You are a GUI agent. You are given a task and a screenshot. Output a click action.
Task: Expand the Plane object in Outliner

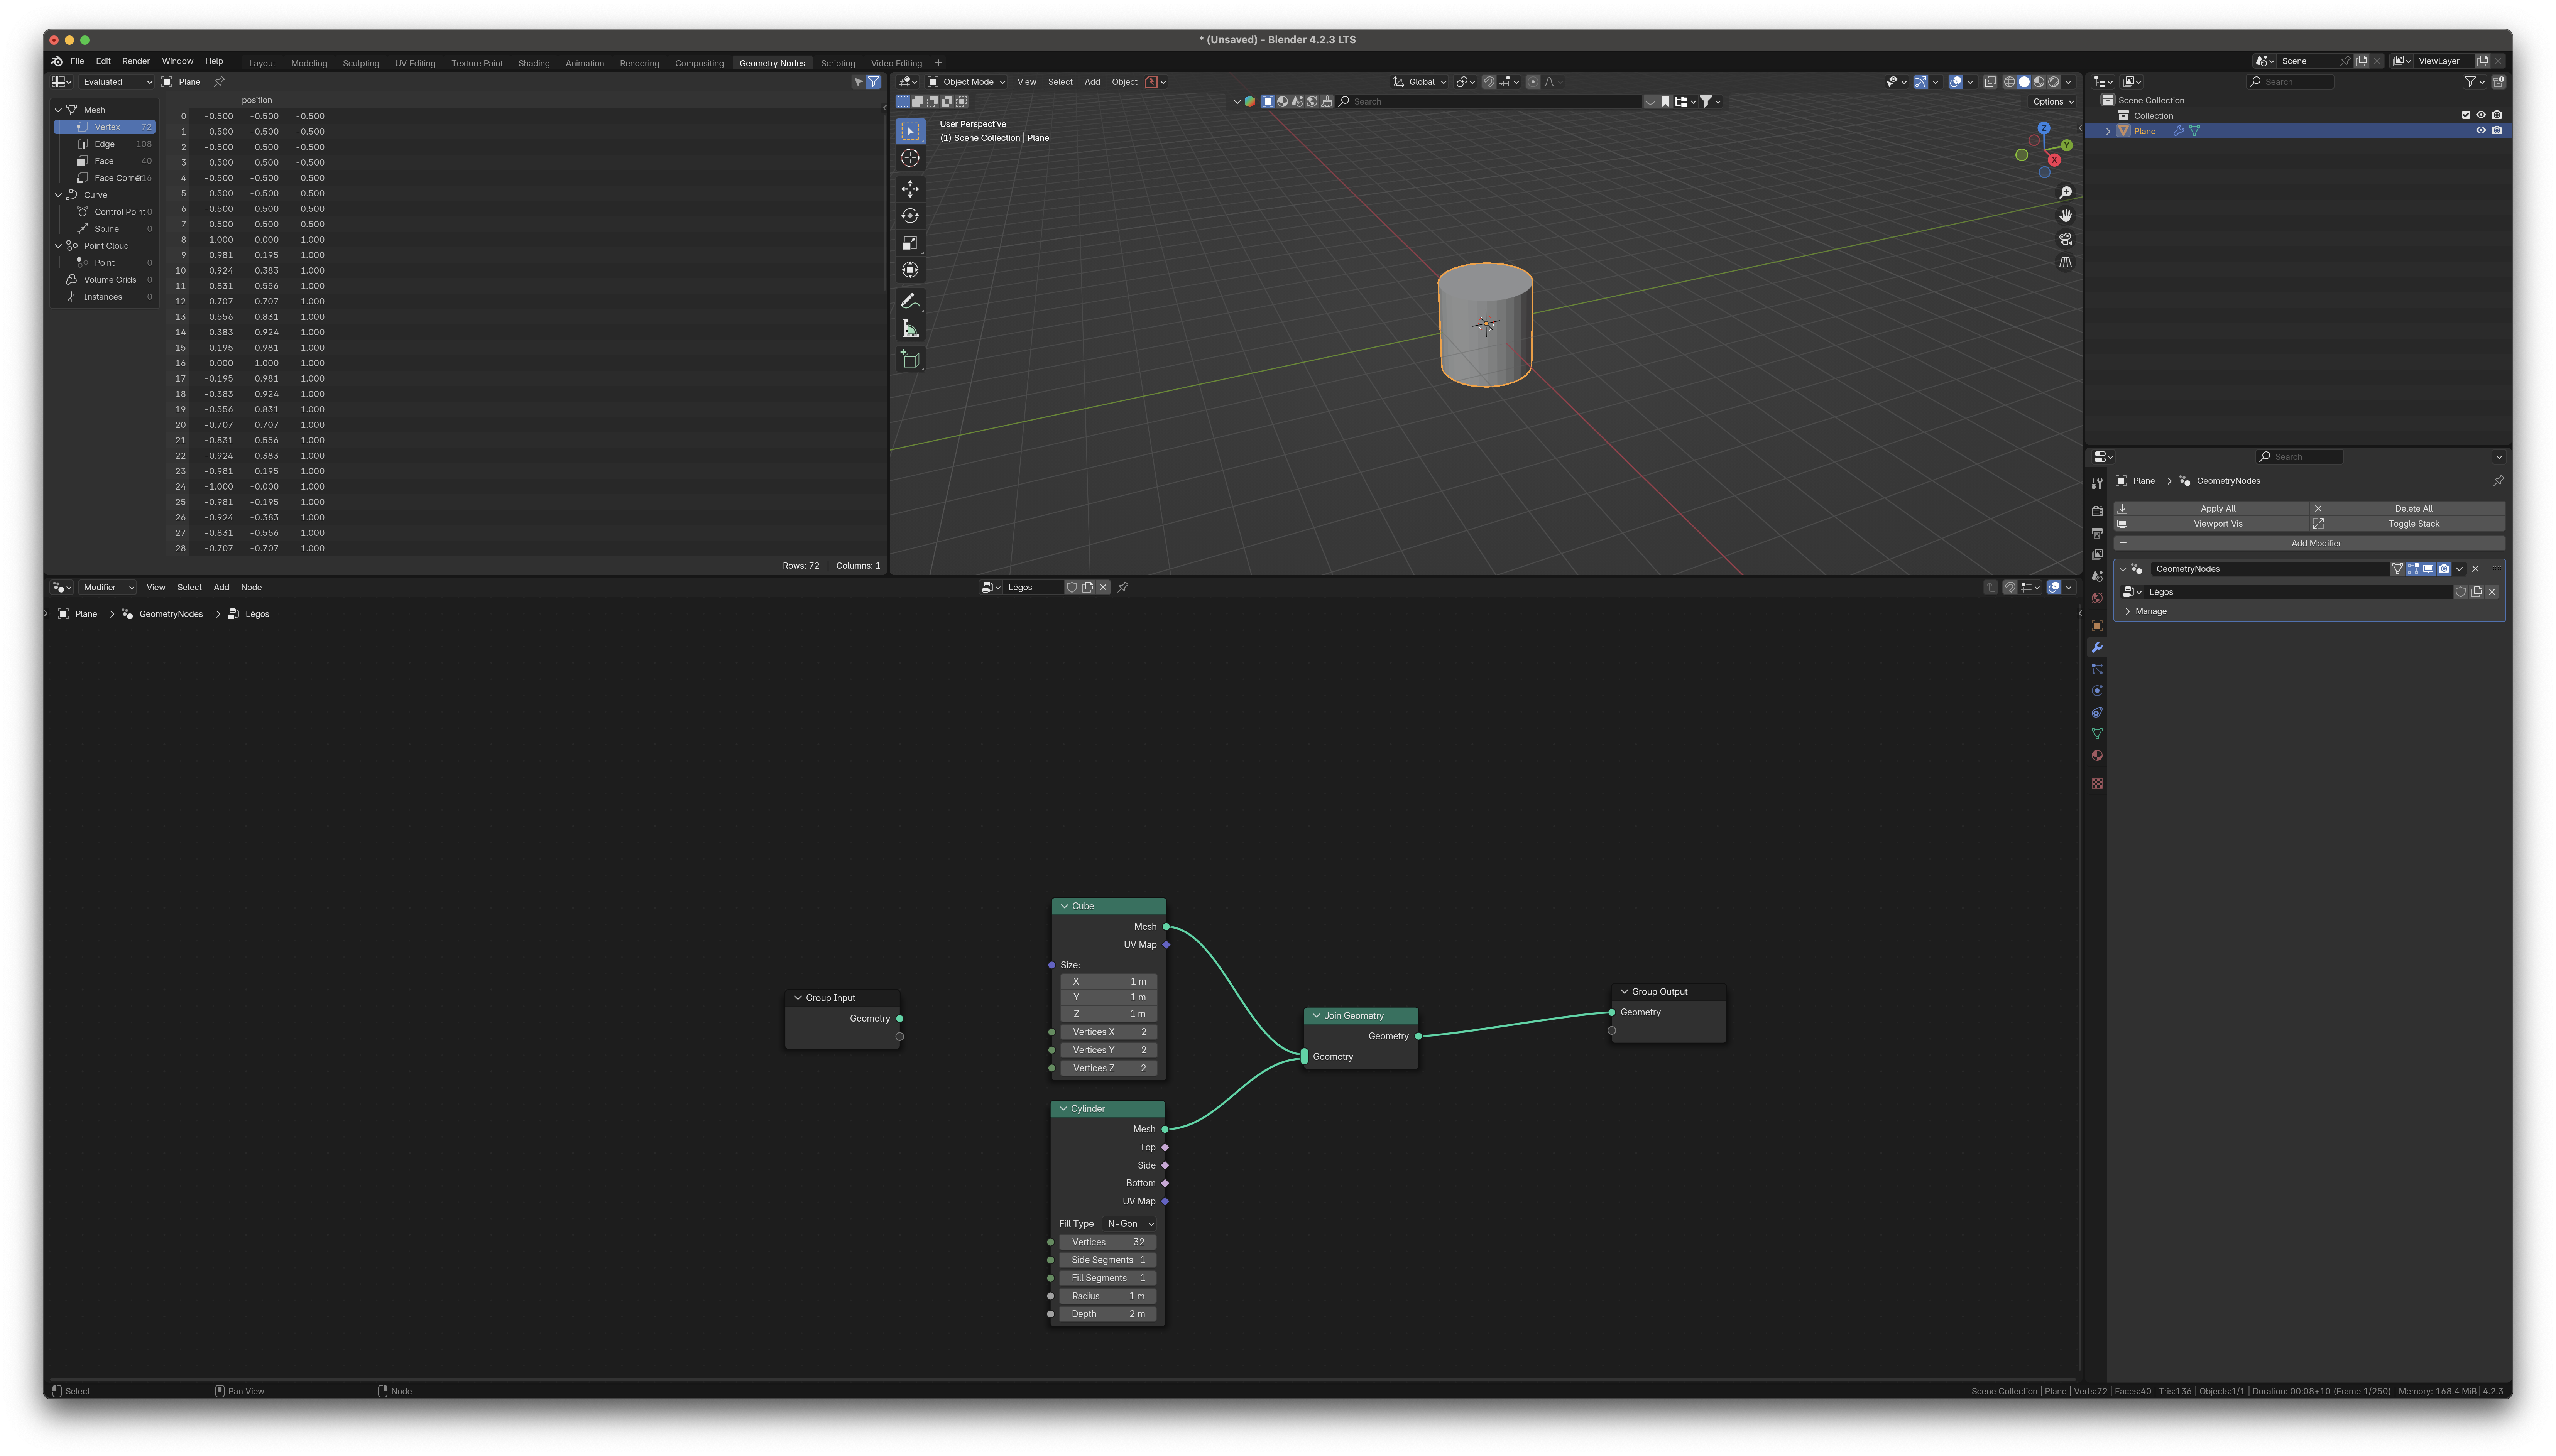[2108, 131]
